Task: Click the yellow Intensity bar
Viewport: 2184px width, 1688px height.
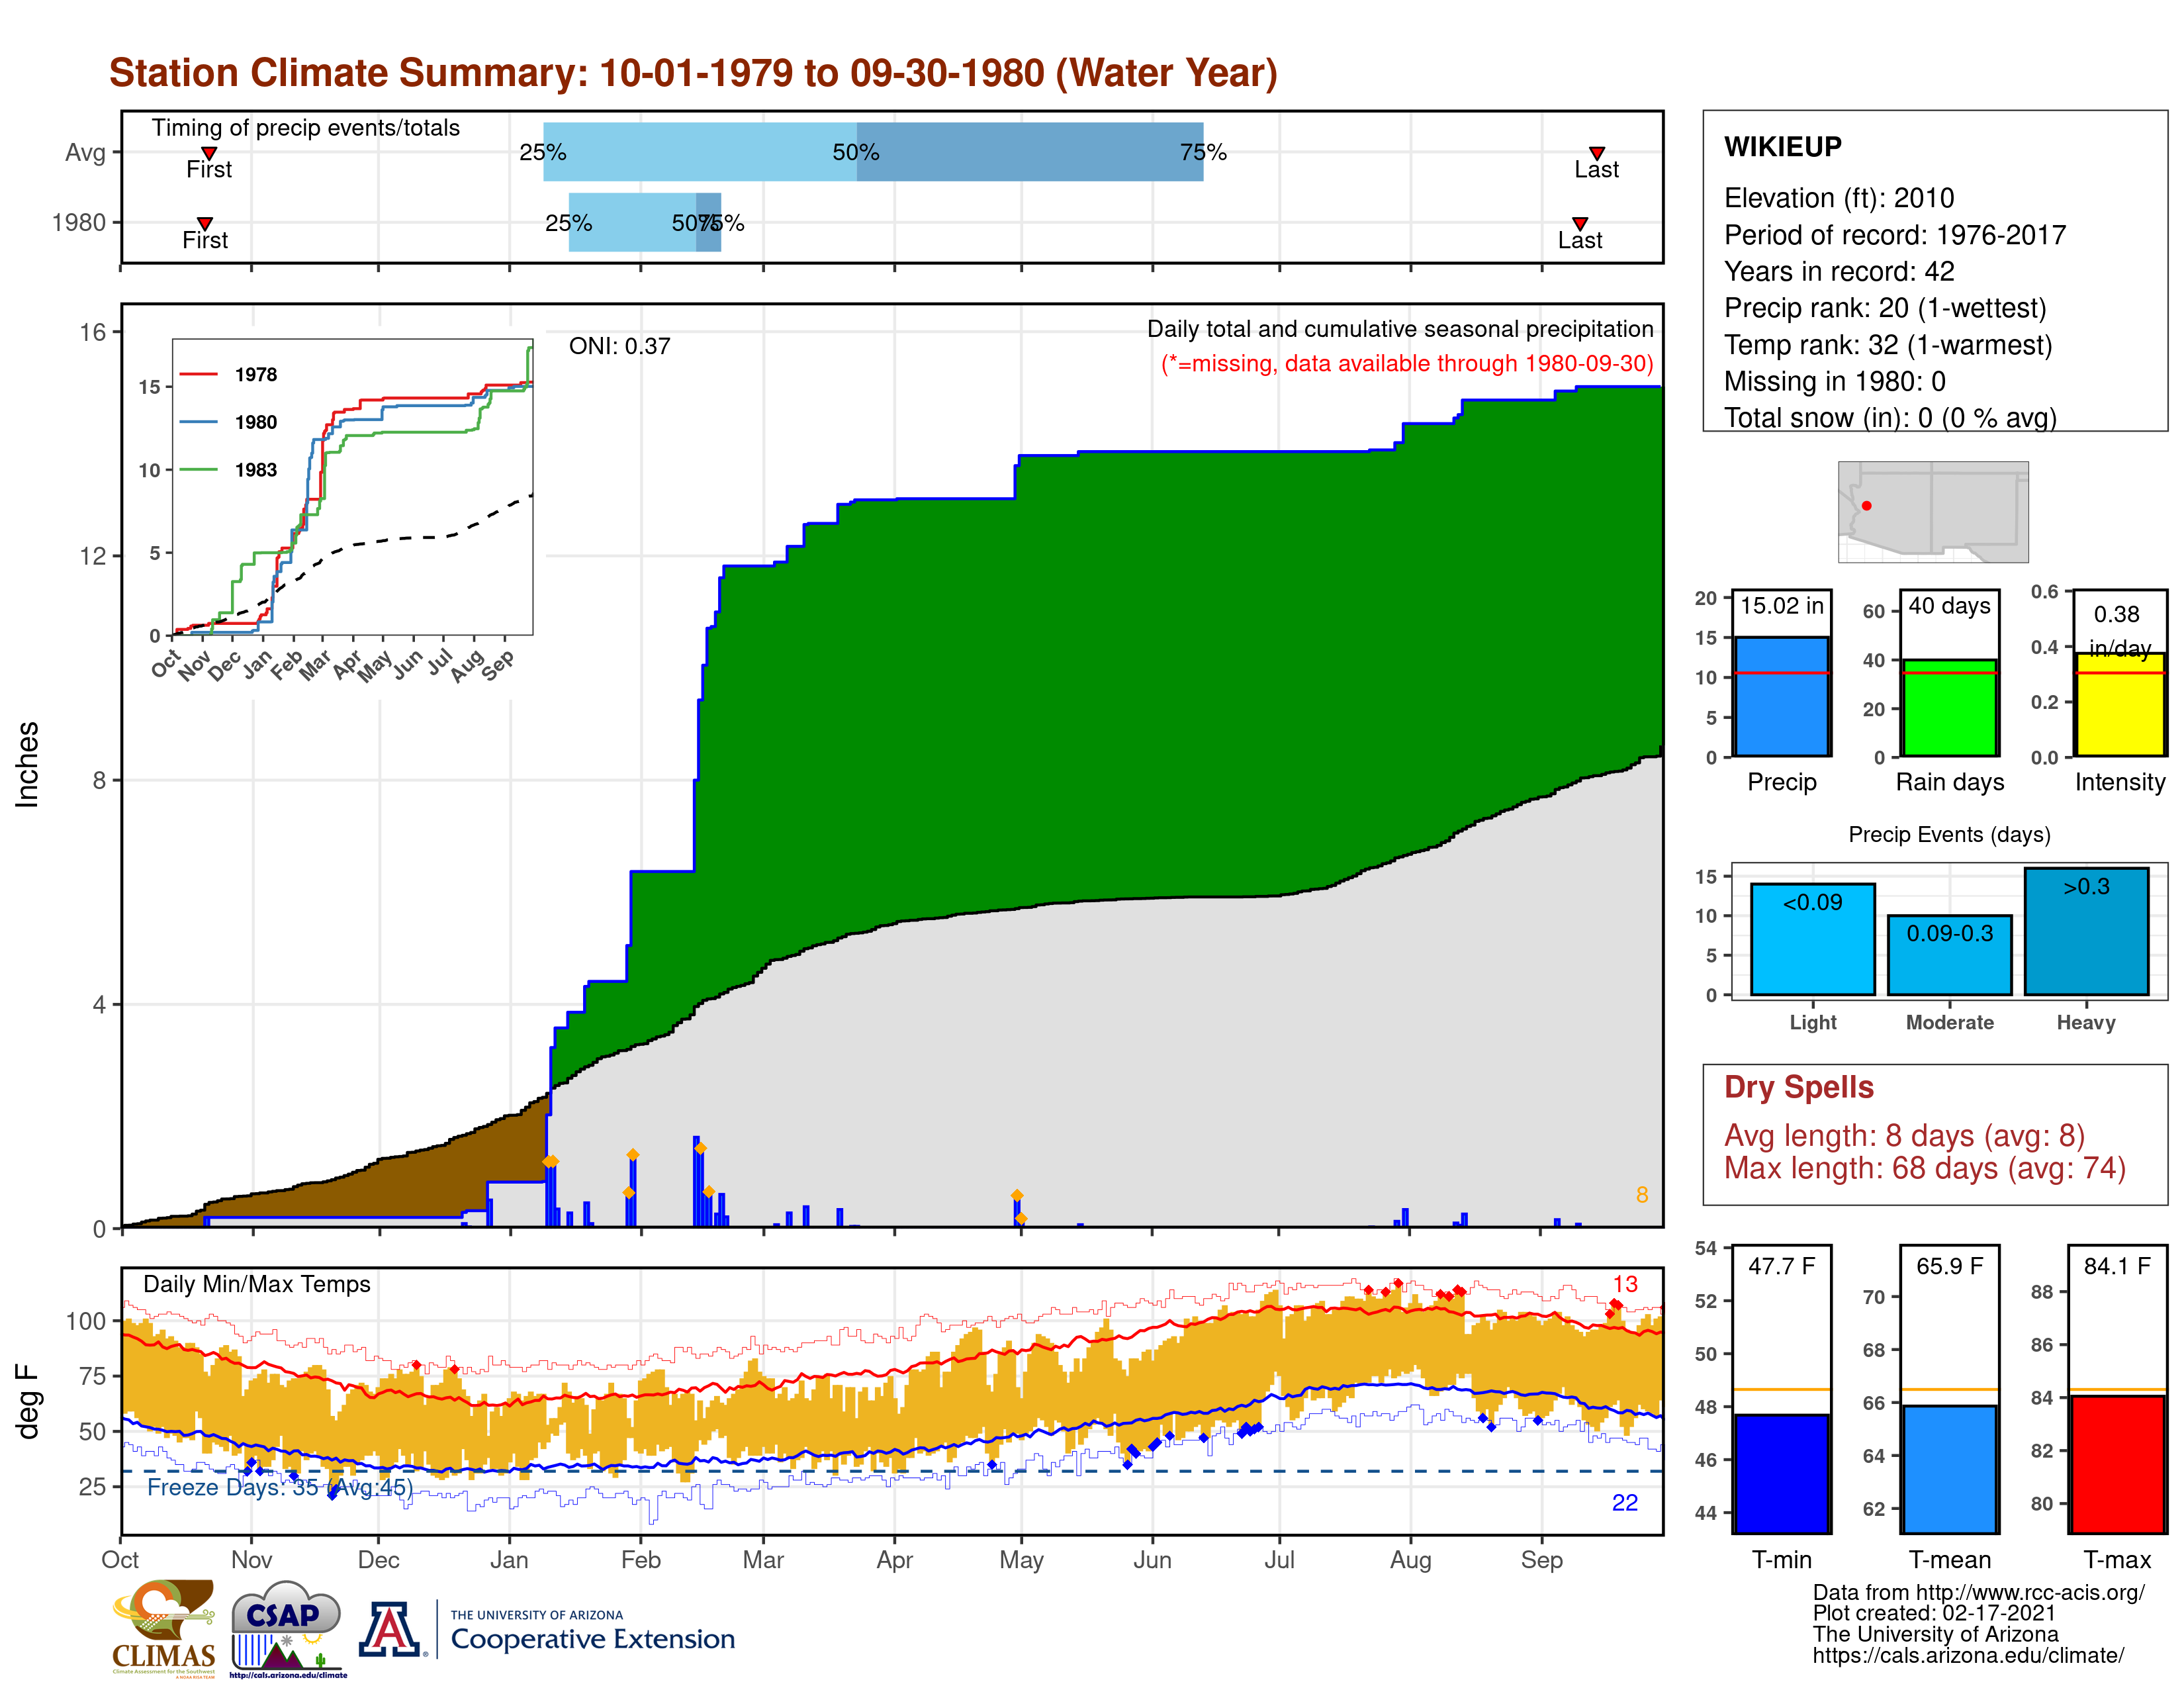Action: pos(2119,704)
